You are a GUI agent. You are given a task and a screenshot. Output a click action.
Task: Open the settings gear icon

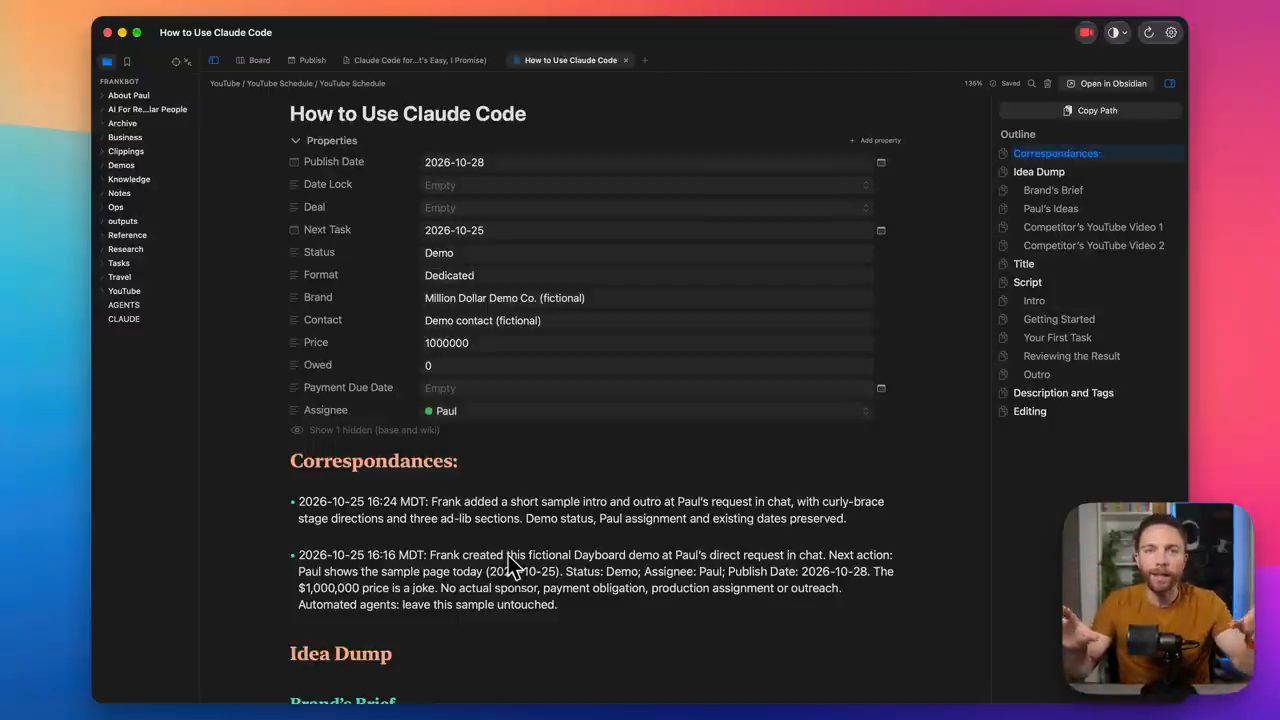tap(1171, 33)
